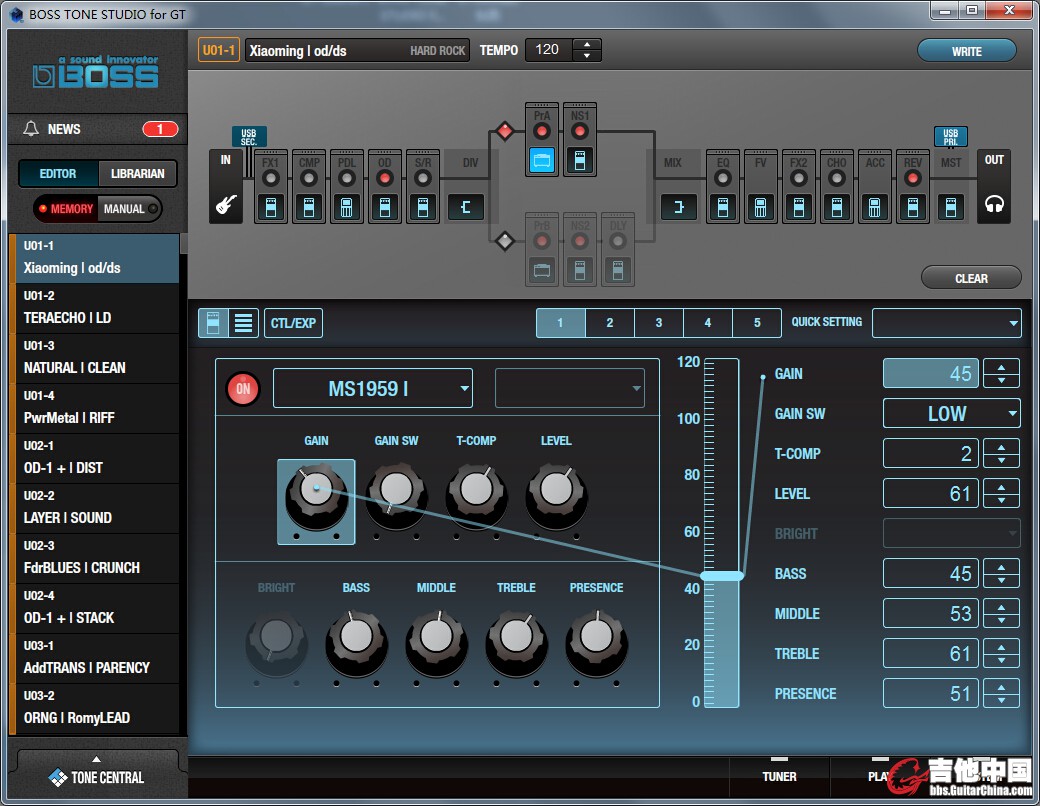The height and width of the screenshot is (806, 1040).
Task: Select the PrA preamp A block
Action: point(542,139)
